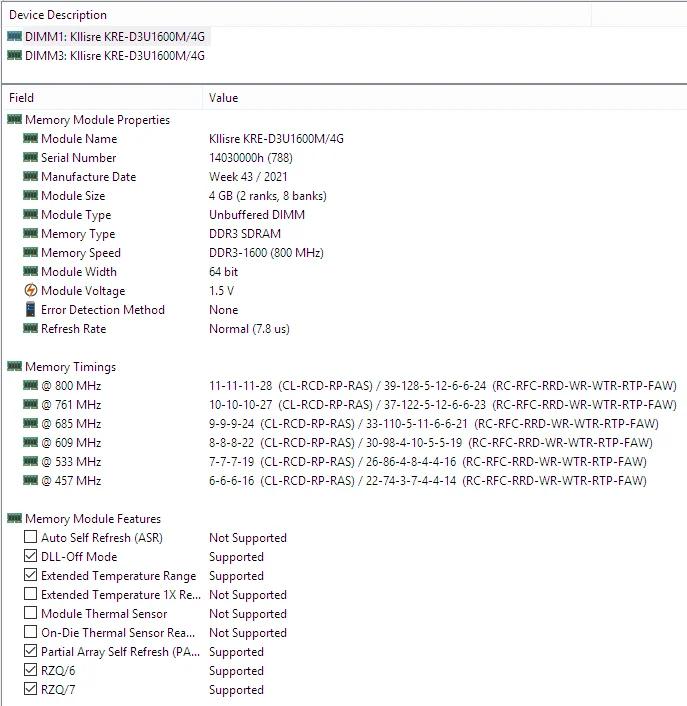The image size is (687, 706).
Task: Click the Memory Timings section icon
Action: click(14, 367)
